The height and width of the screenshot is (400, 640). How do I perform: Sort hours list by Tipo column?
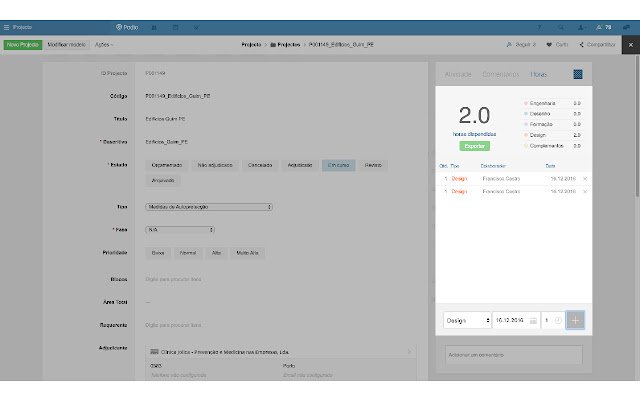click(454, 166)
